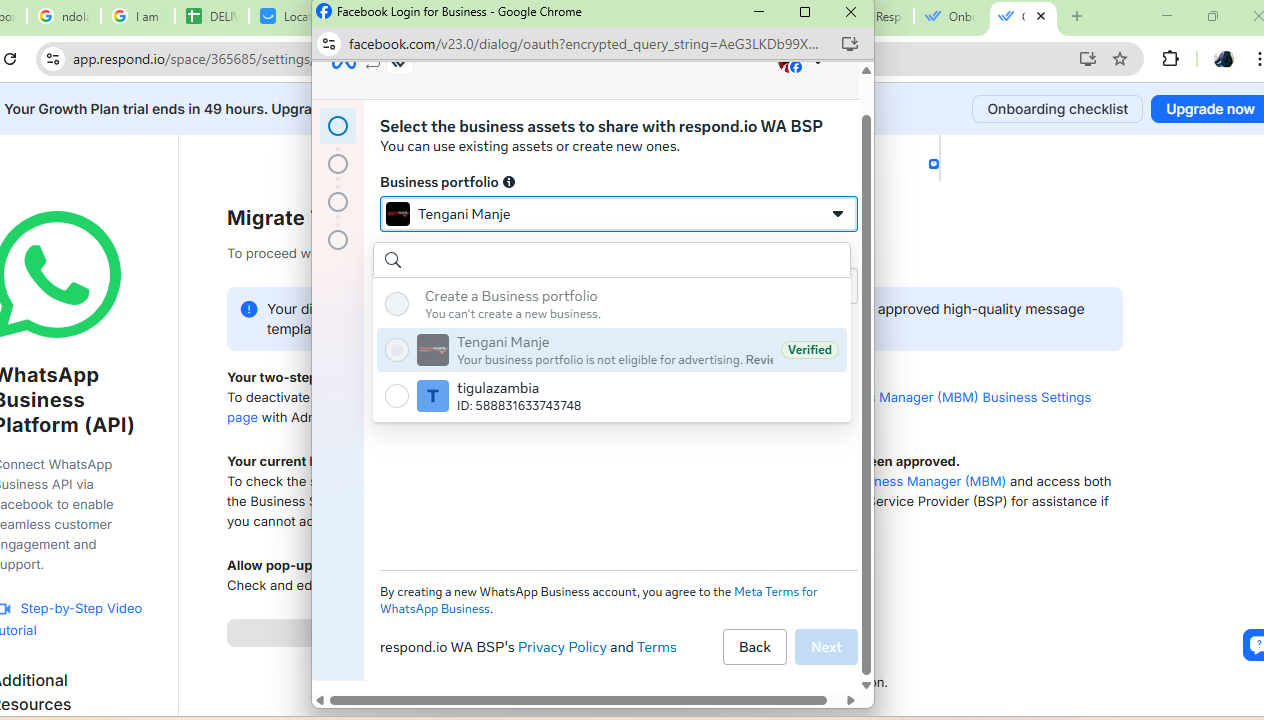Viewport: 1264px width, 720px height.
Task: Click the tigulazambia portfolio avatar icon
Action: [x=433, y=396]
